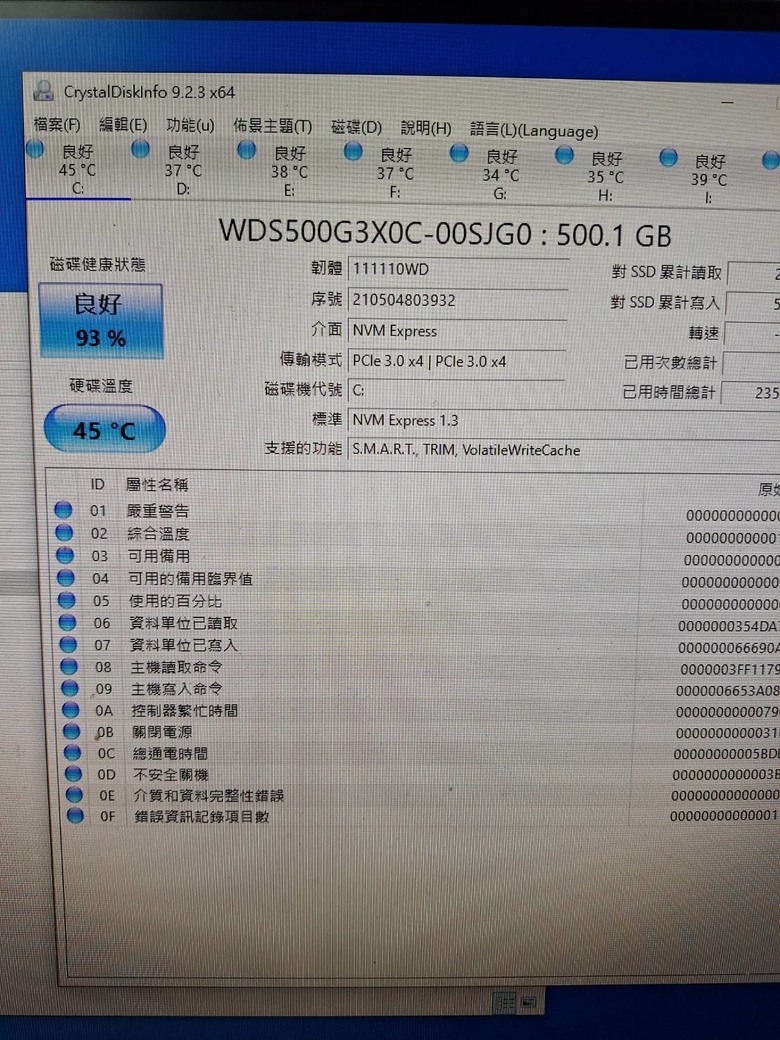
Task: Open the 磁碟(D) menu
Action: [356, 127]
